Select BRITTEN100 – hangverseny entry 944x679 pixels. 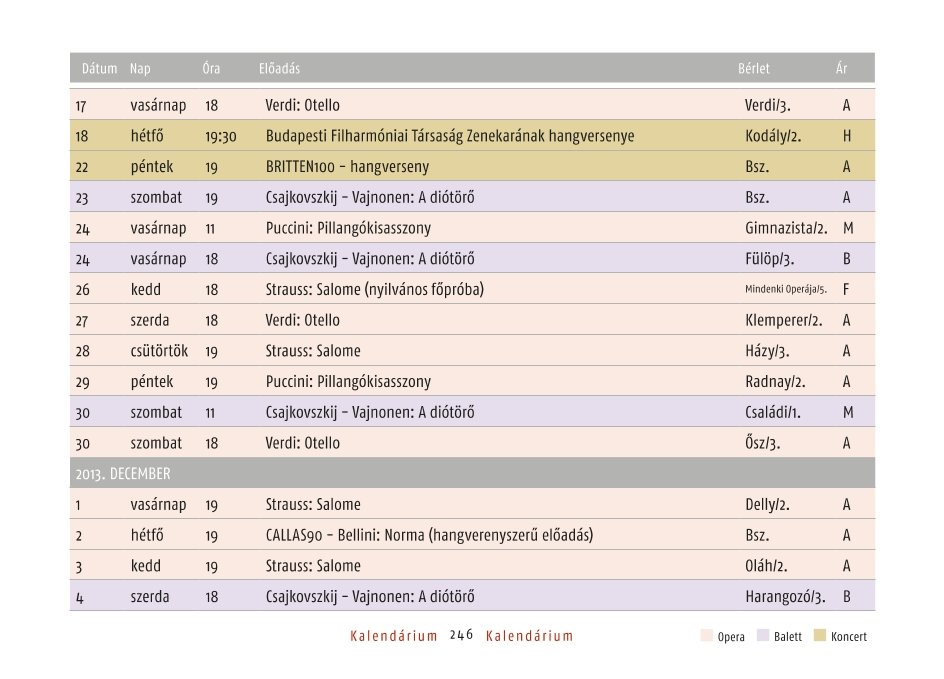[x=347, y=167]
